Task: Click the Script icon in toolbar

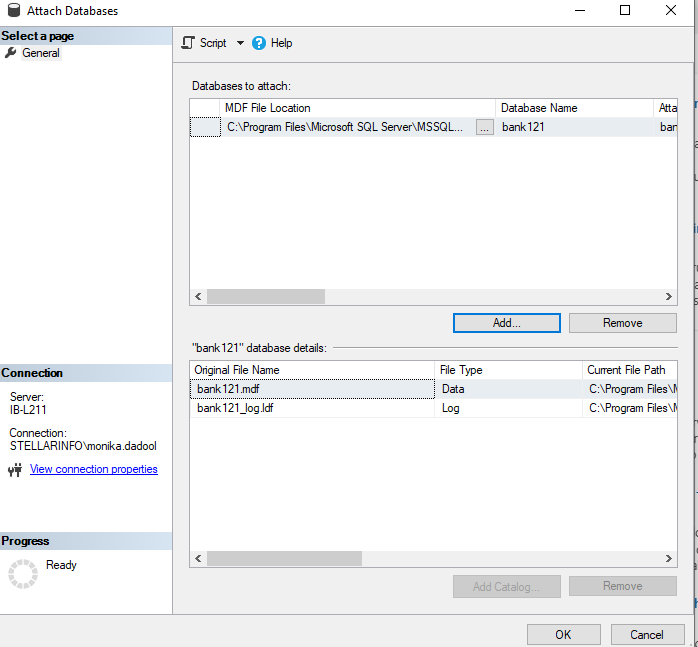Action: (188, 43)
